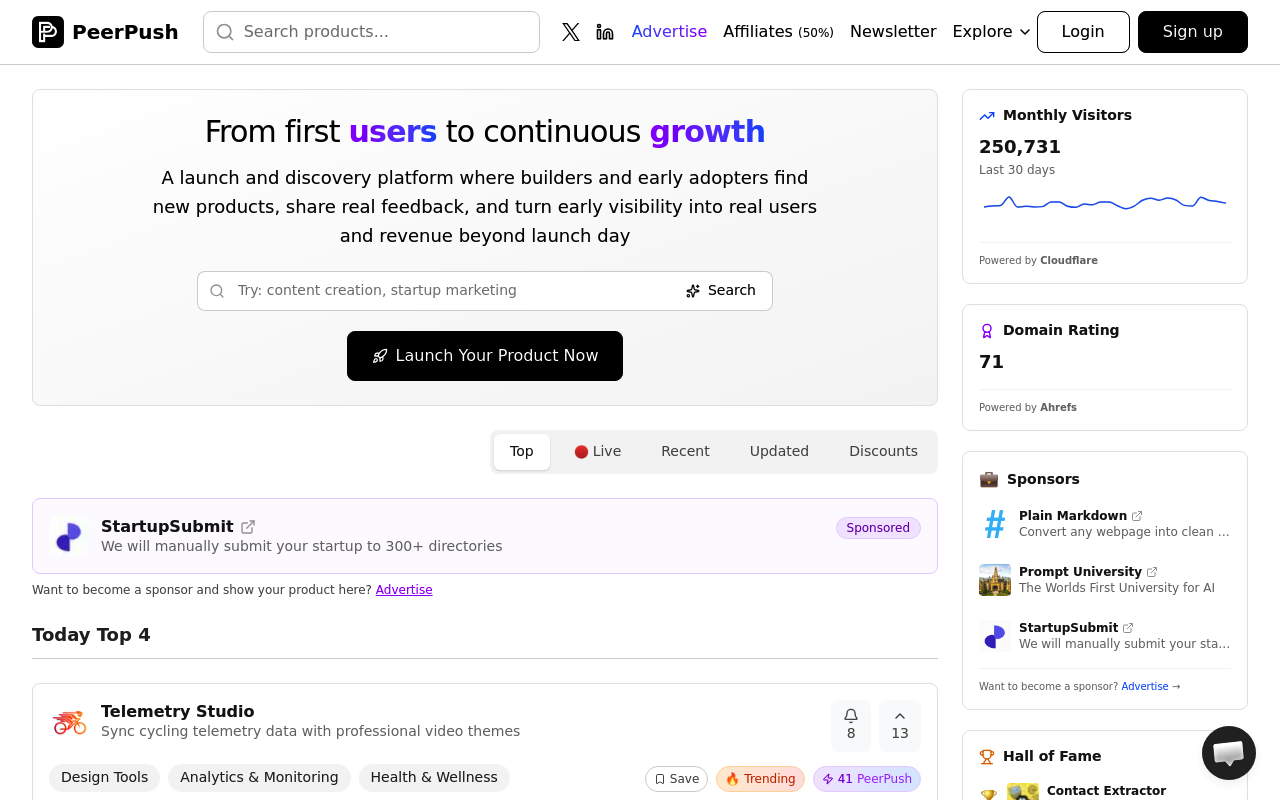Screen dimensions: 1280x800
Task: Open the X (Twitter) profile icon
Action: click(571, 32)
